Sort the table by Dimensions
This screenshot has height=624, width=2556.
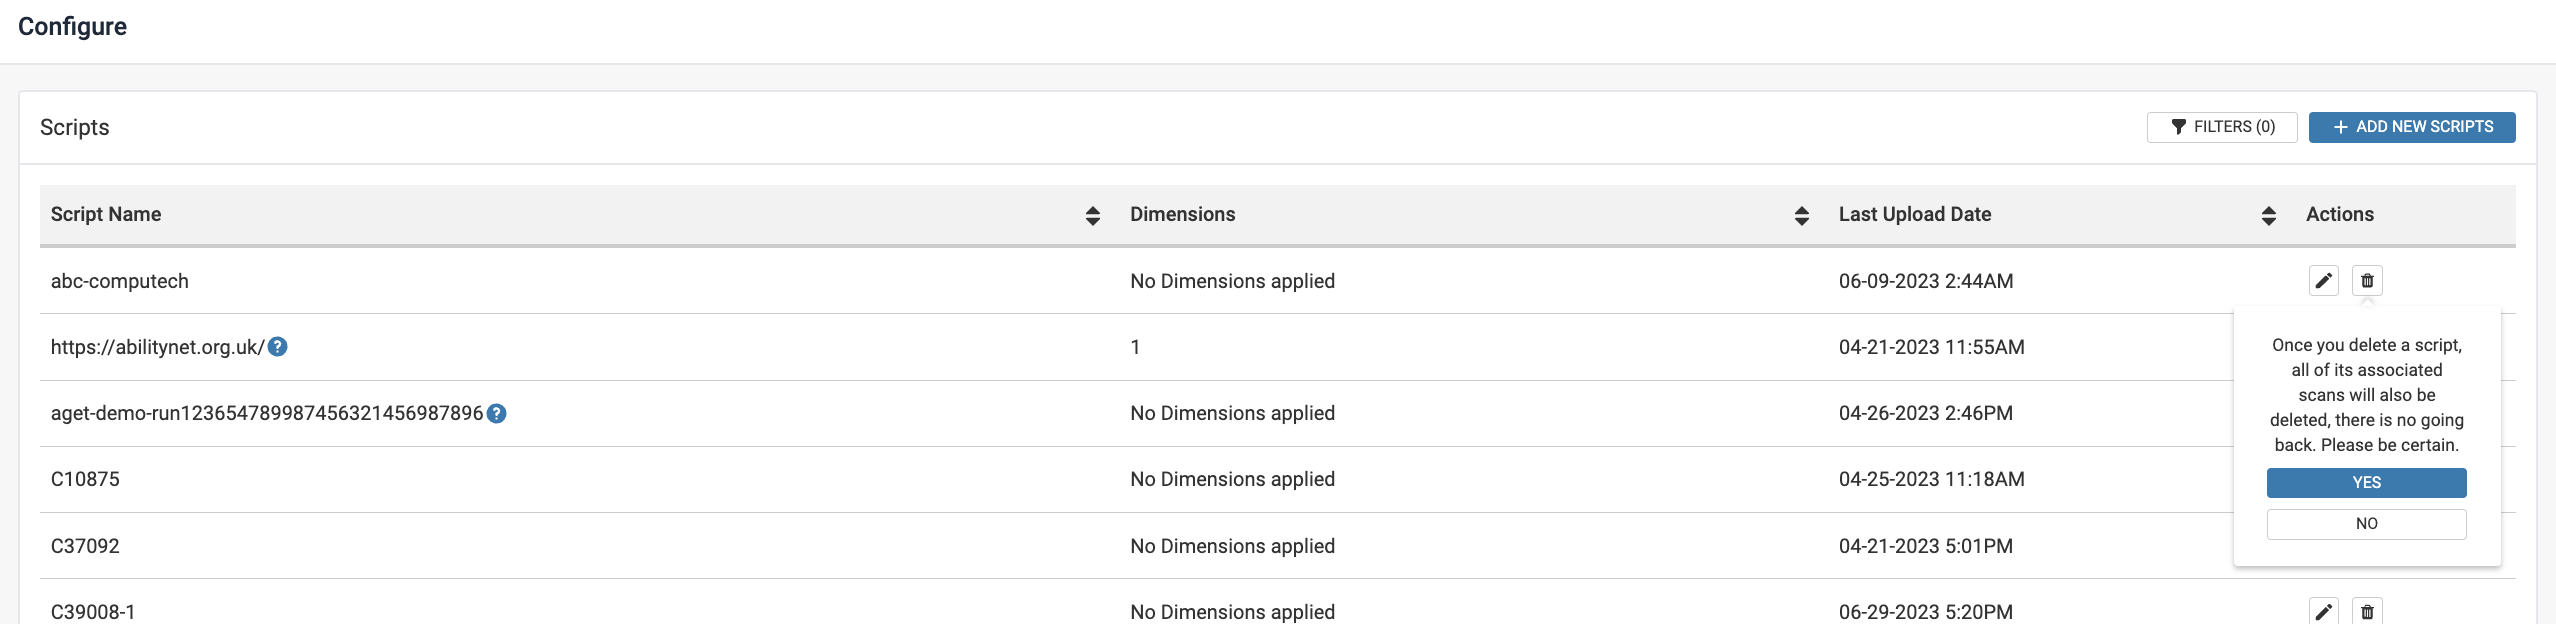(1801, 215)
